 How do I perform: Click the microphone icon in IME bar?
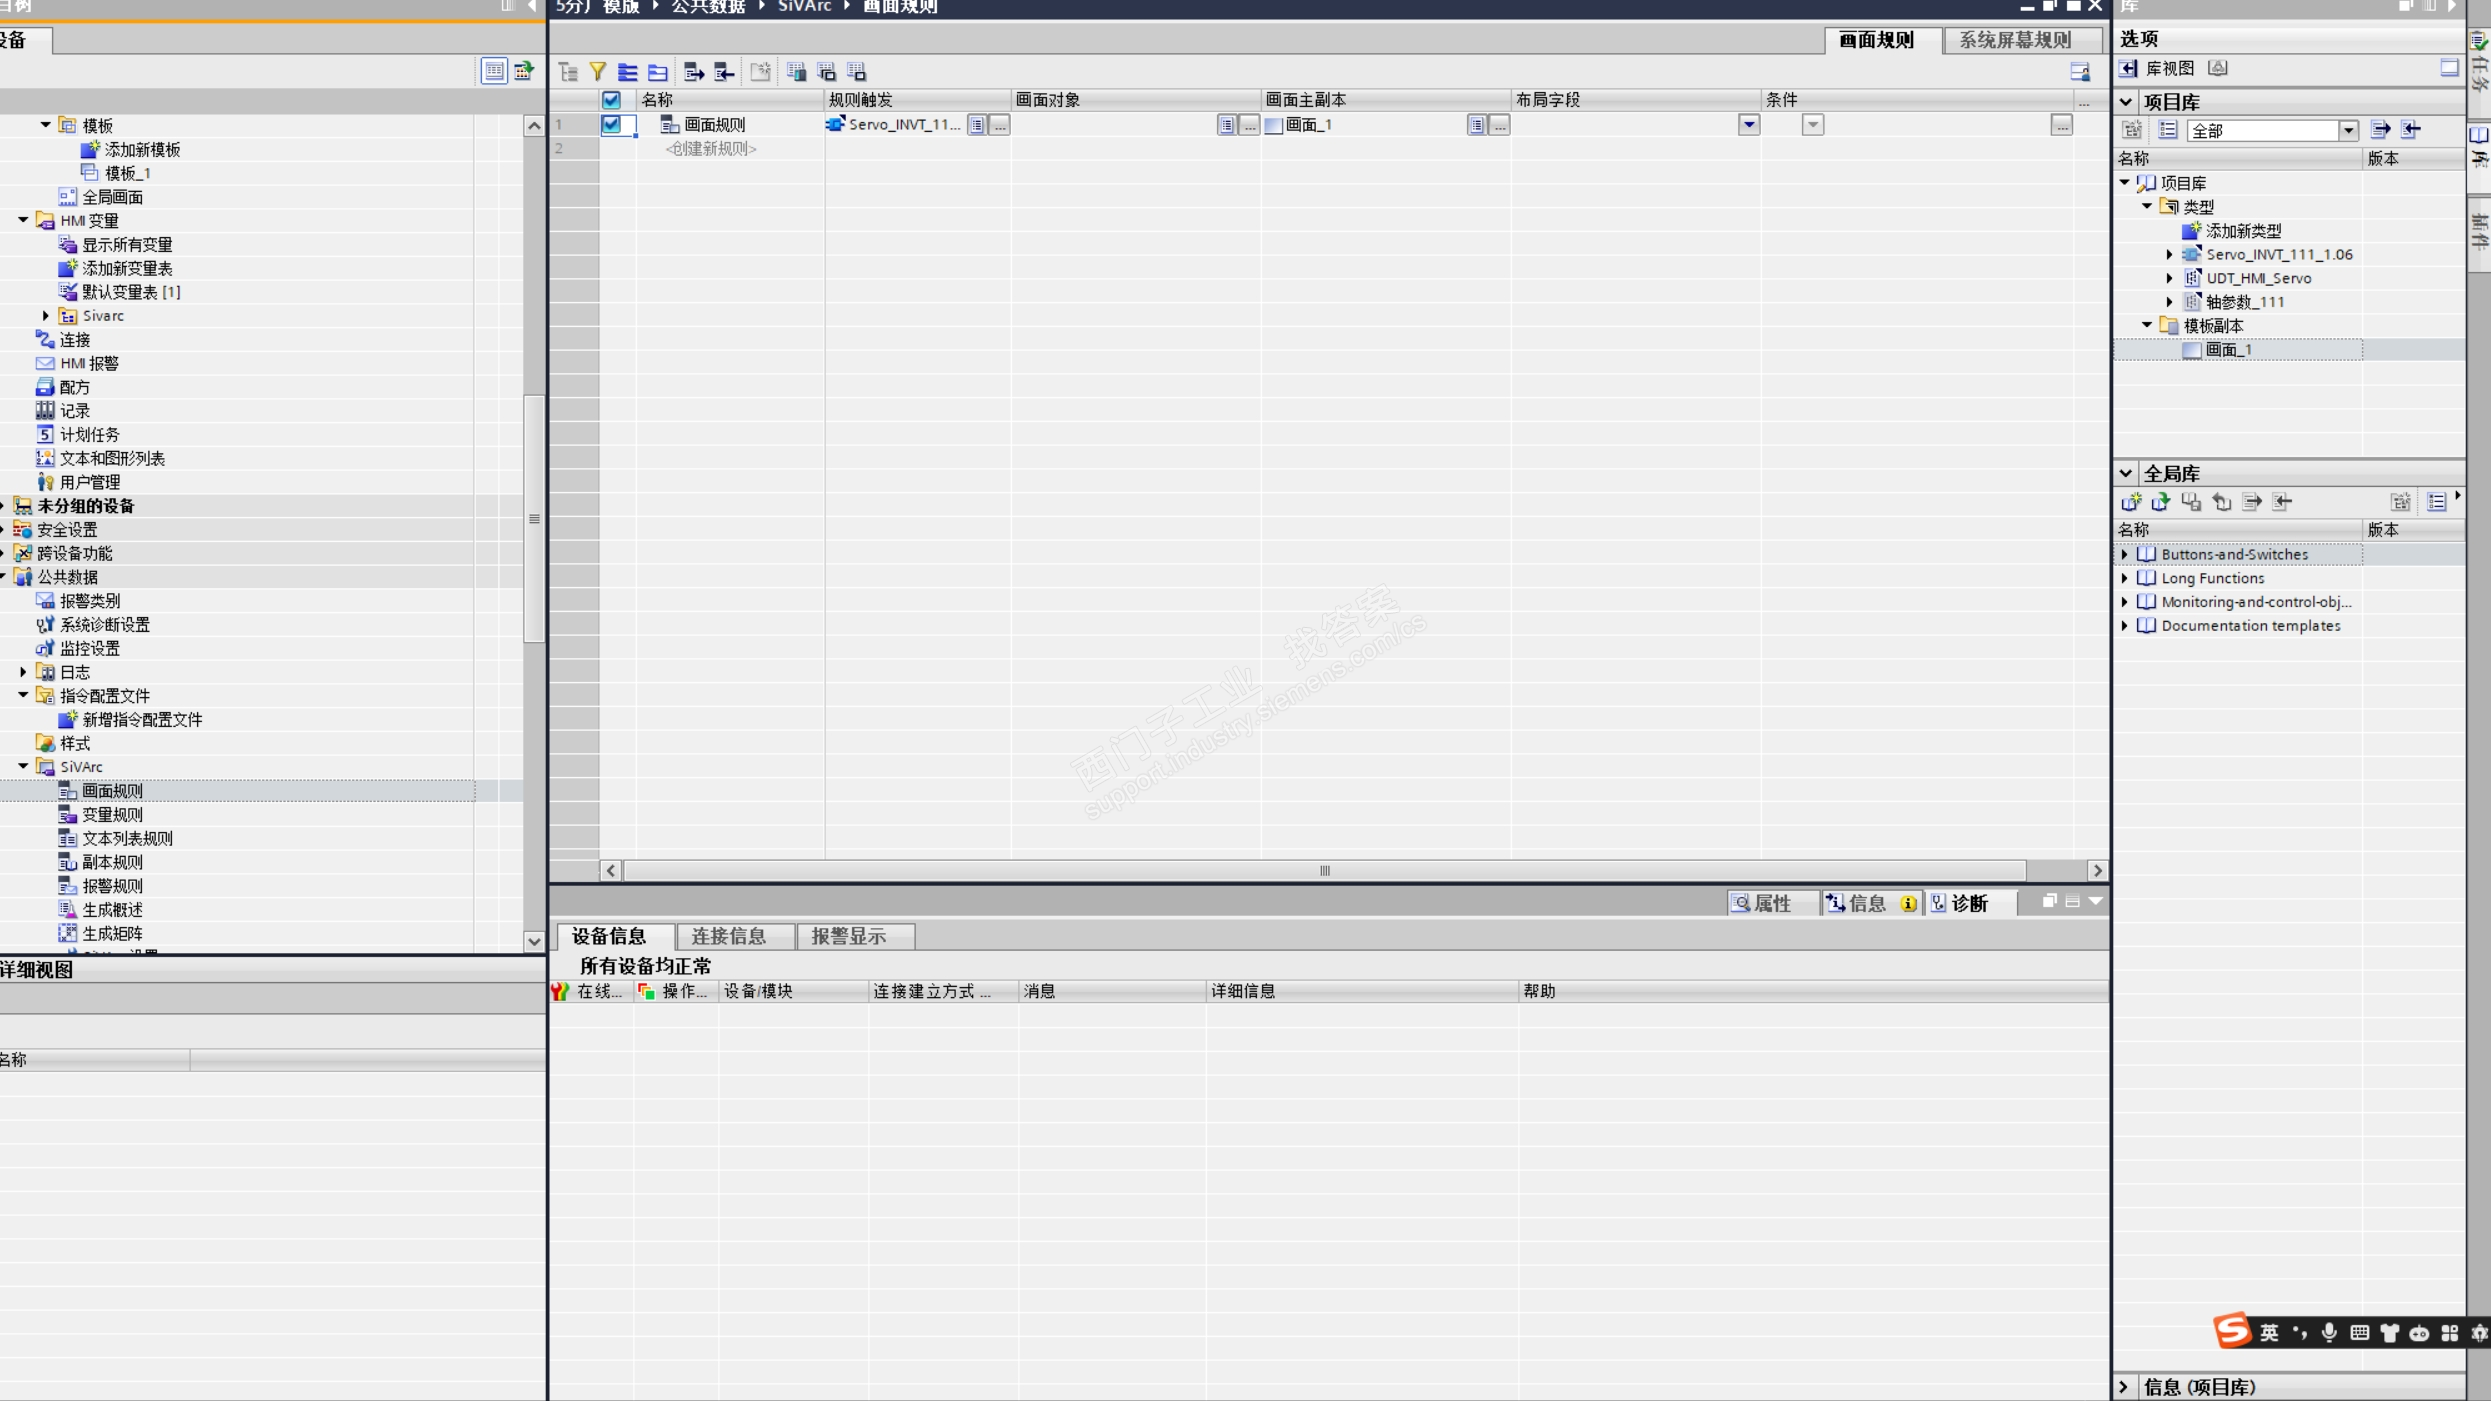pos(2329,1332)
